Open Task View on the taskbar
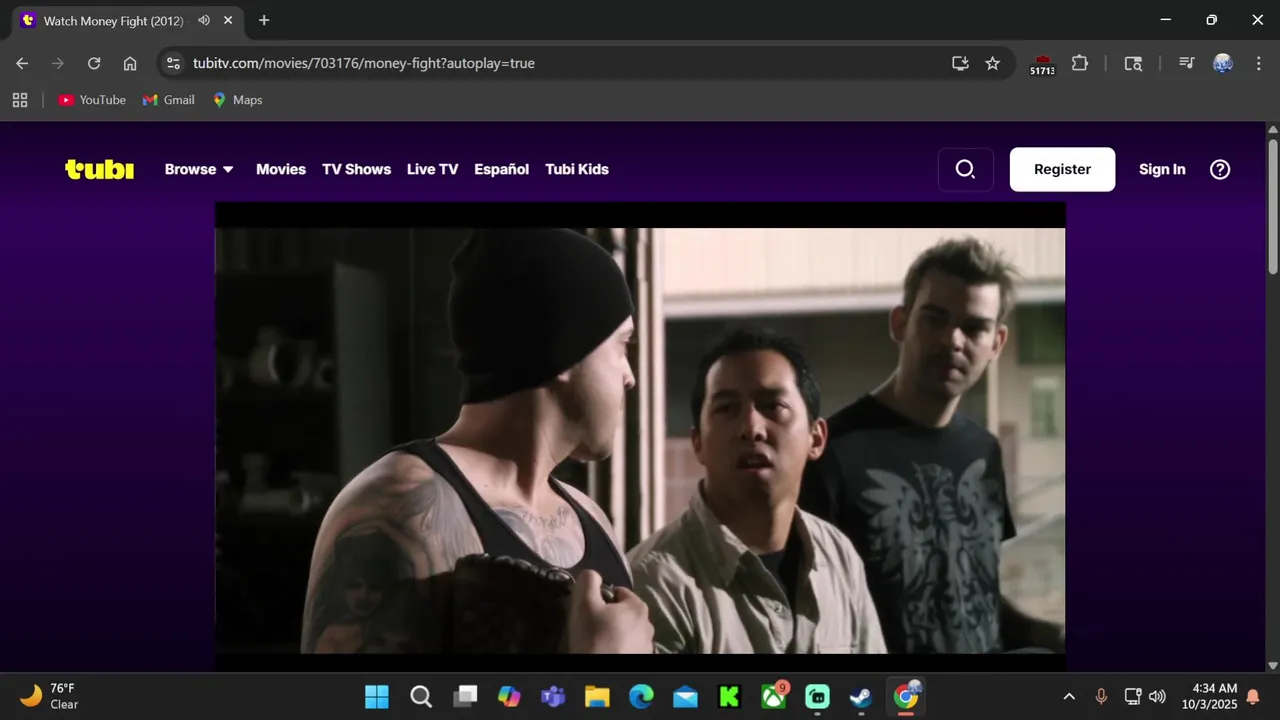This screenshot has height=720, width=1280. pyautogui.click(x=465, y=696)
